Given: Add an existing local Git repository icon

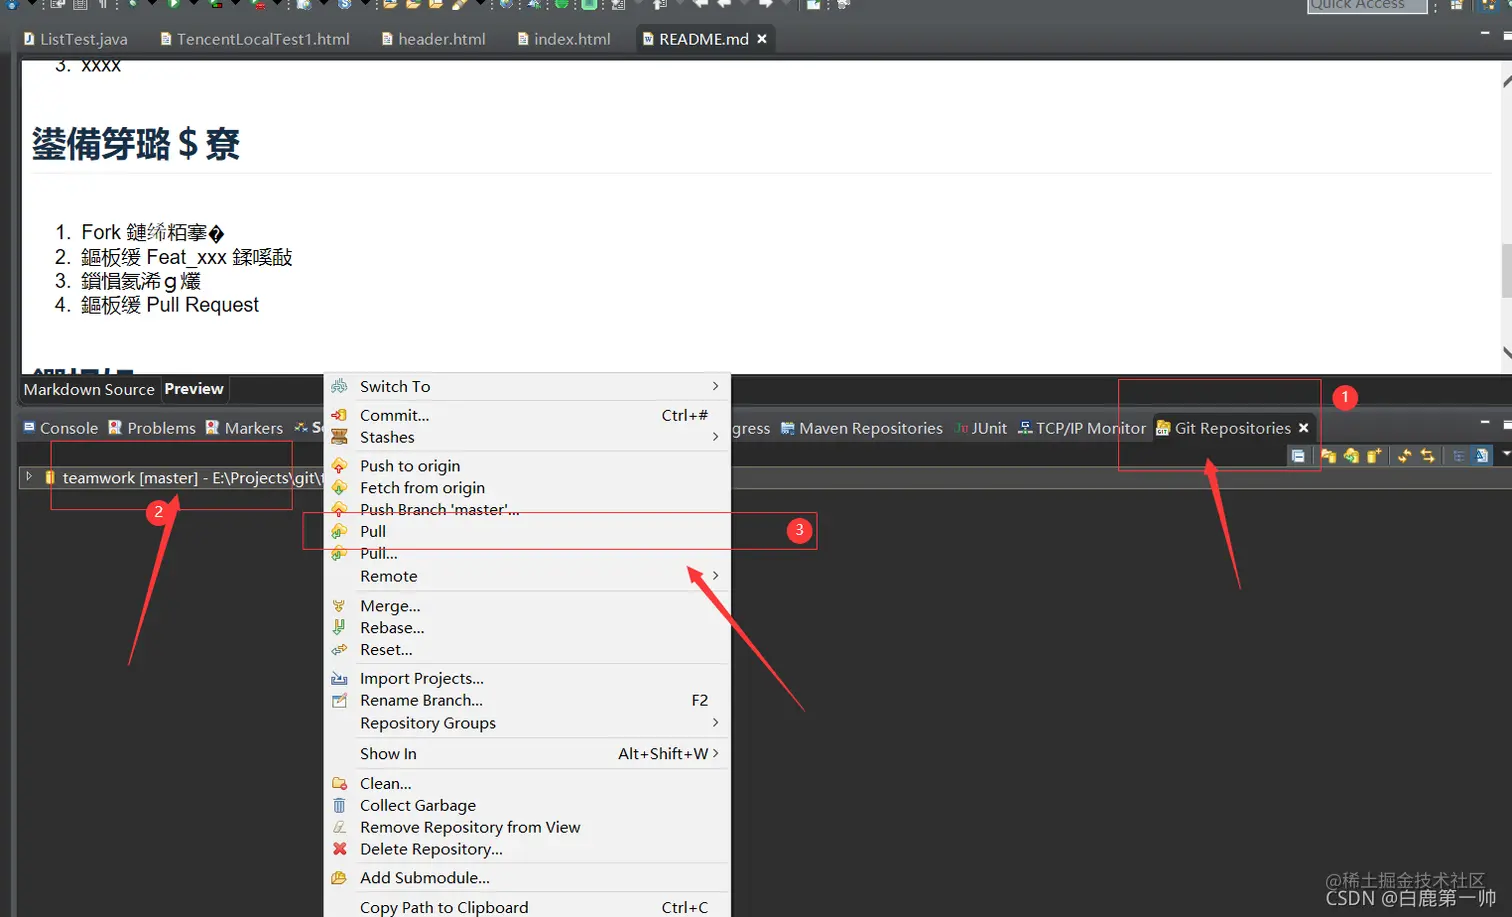Looking at the screenshot, I should pos(1328,456).
